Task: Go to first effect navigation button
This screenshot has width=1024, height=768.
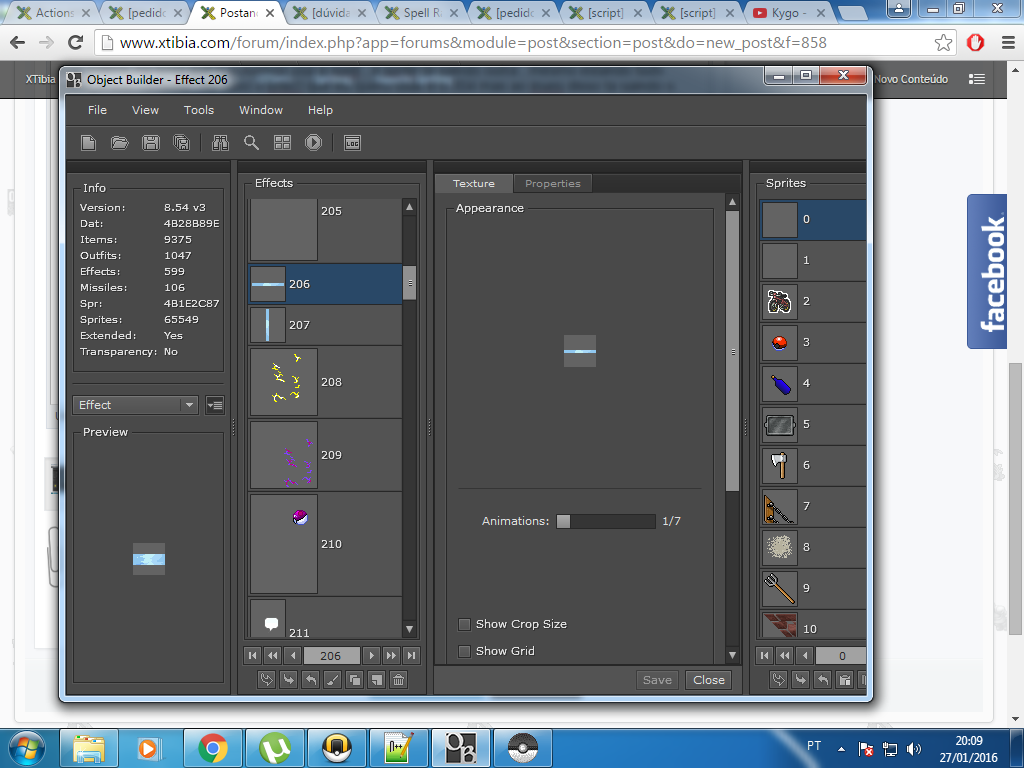Action: coord(253,655)
